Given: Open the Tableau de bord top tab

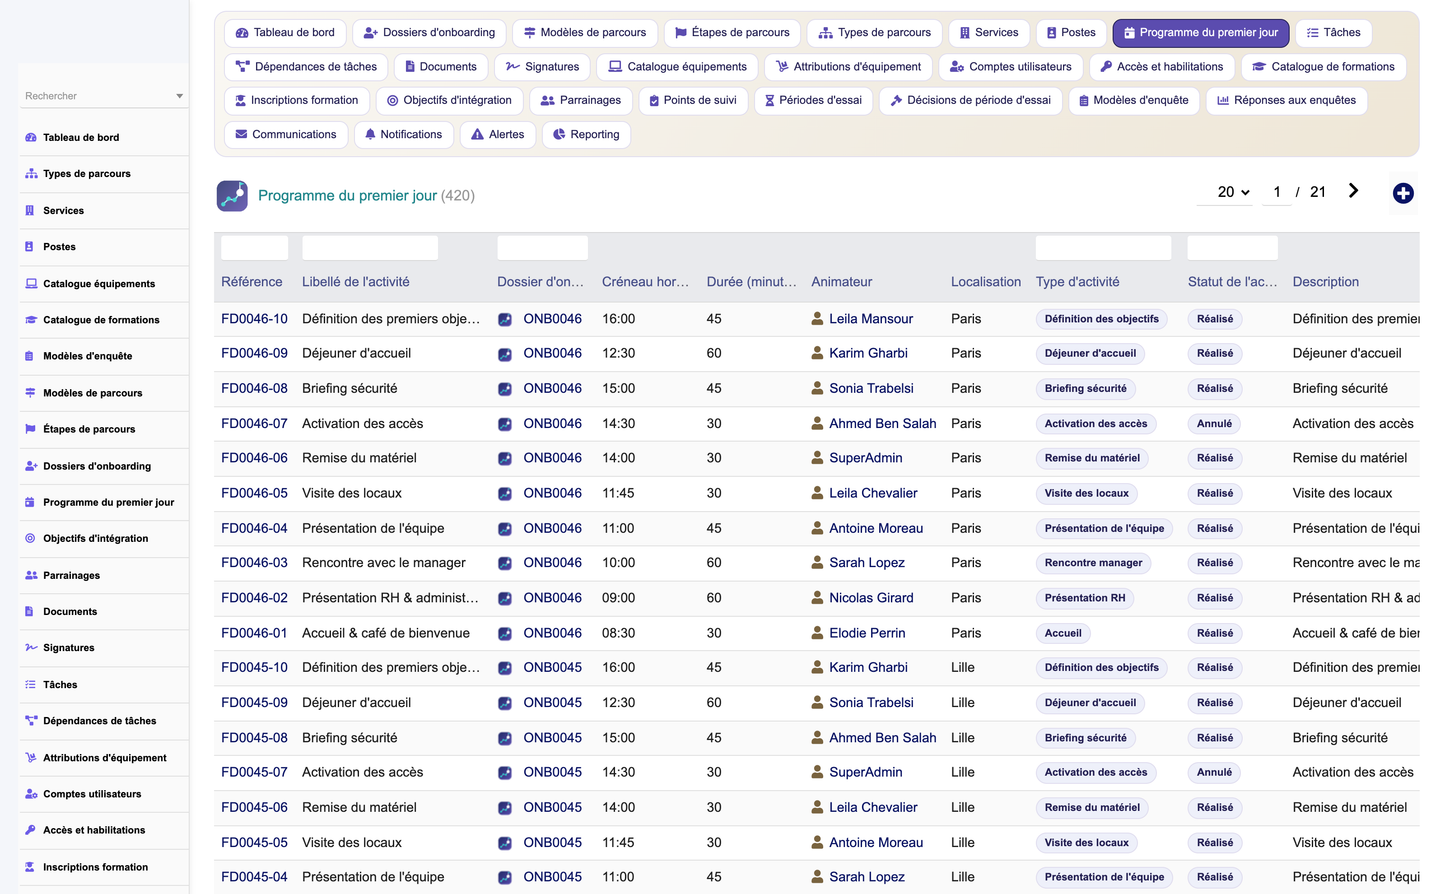Looking at the screenshot, I should [285, 33].
